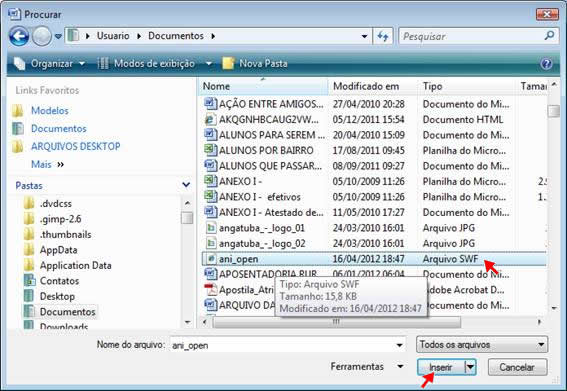The height and width of the screenshot is (391, 567).
Task: Click the magnifier search icon
Action: point(549,35)
